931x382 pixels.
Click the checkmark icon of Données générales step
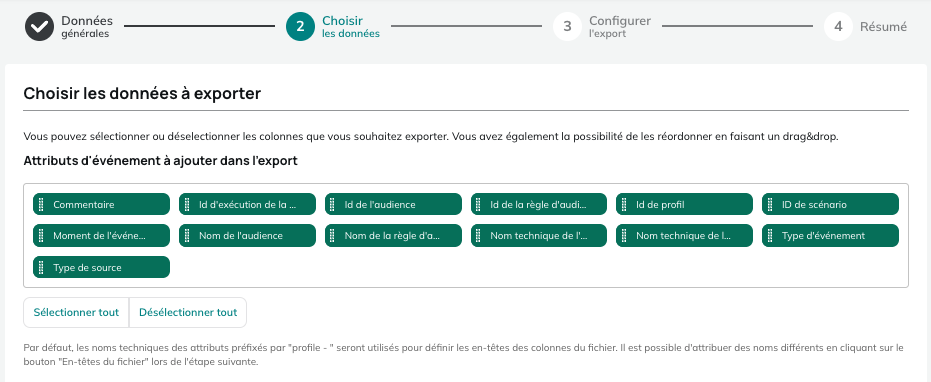click(x=39, y=27)
